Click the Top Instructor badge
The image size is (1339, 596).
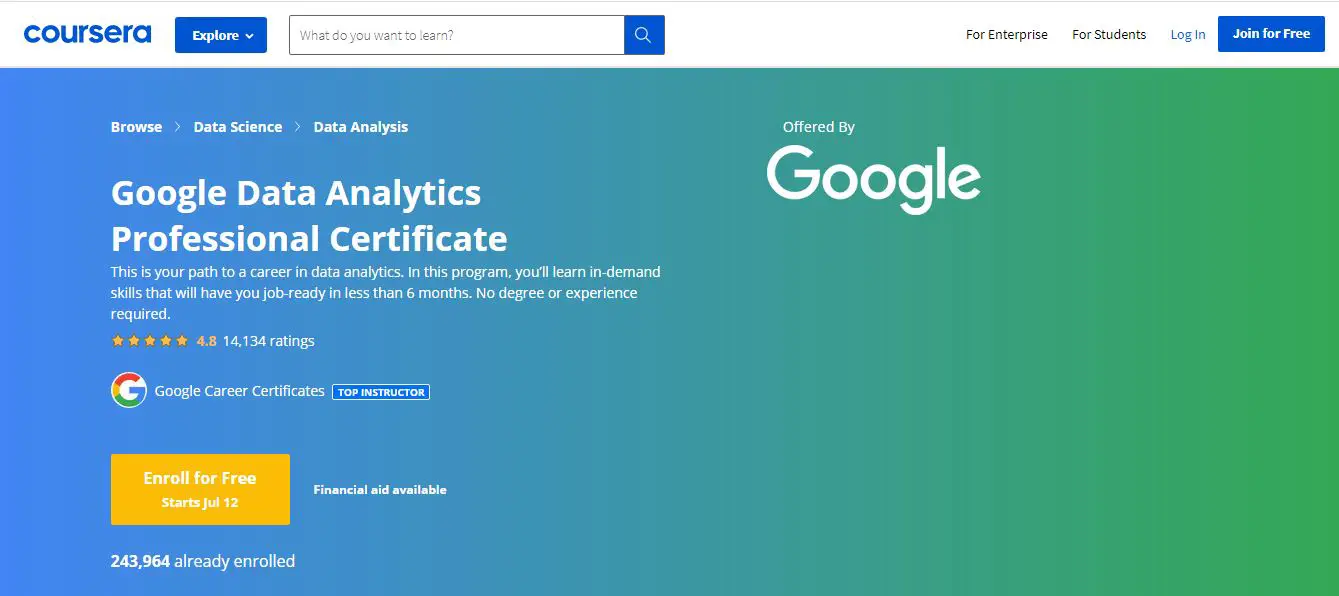tap(381, 392)
